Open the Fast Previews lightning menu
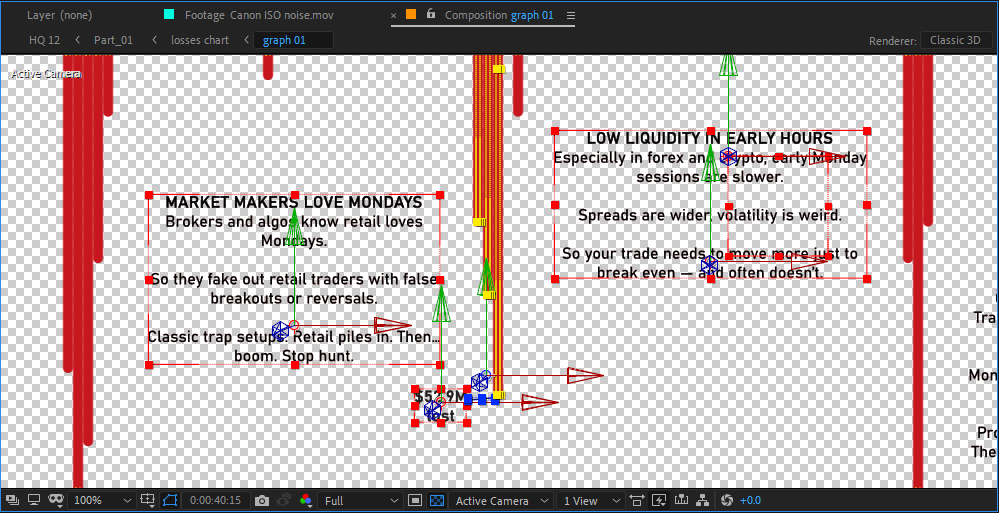The image size is (999, 513). point(659,501)
